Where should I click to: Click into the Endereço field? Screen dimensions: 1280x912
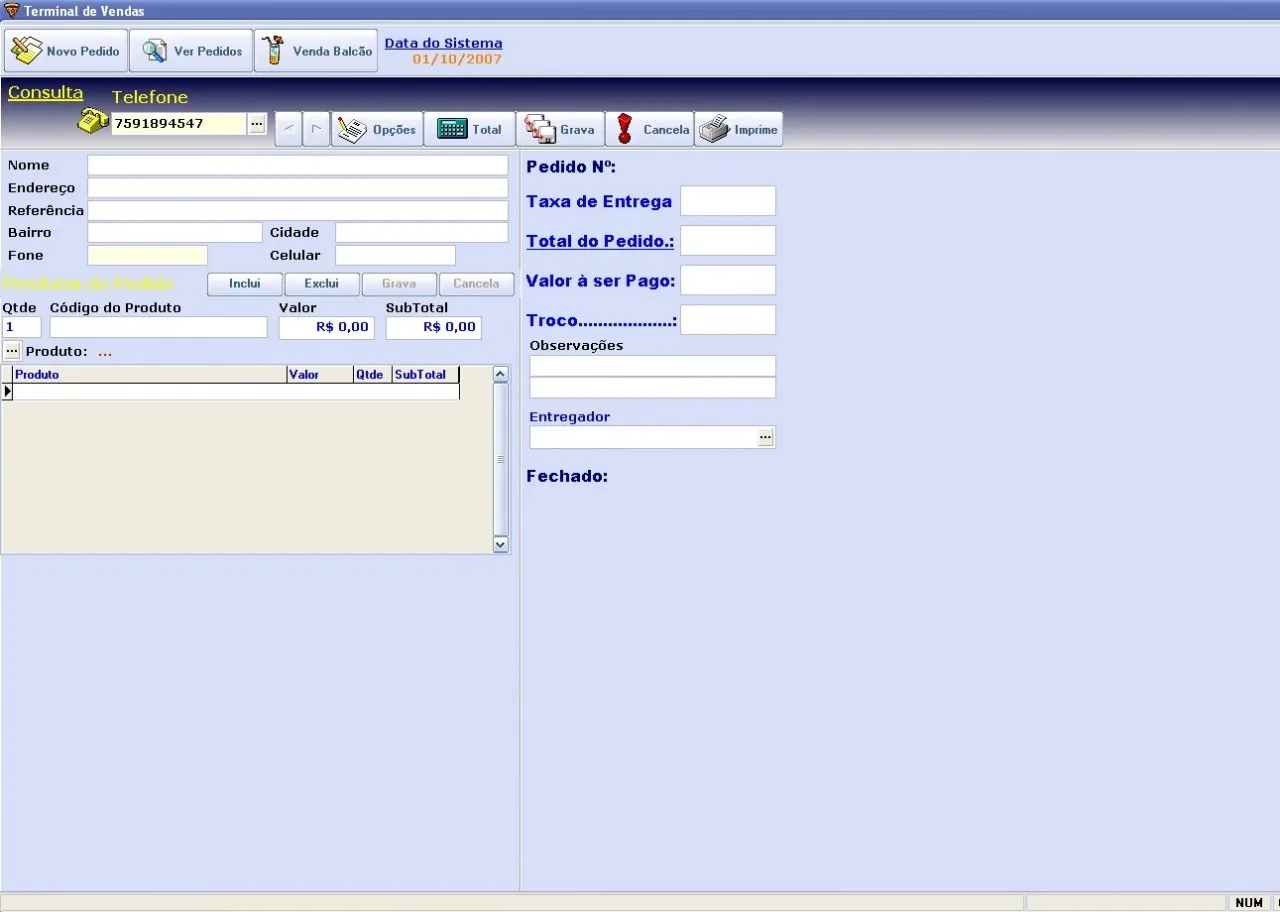[298, 188]
